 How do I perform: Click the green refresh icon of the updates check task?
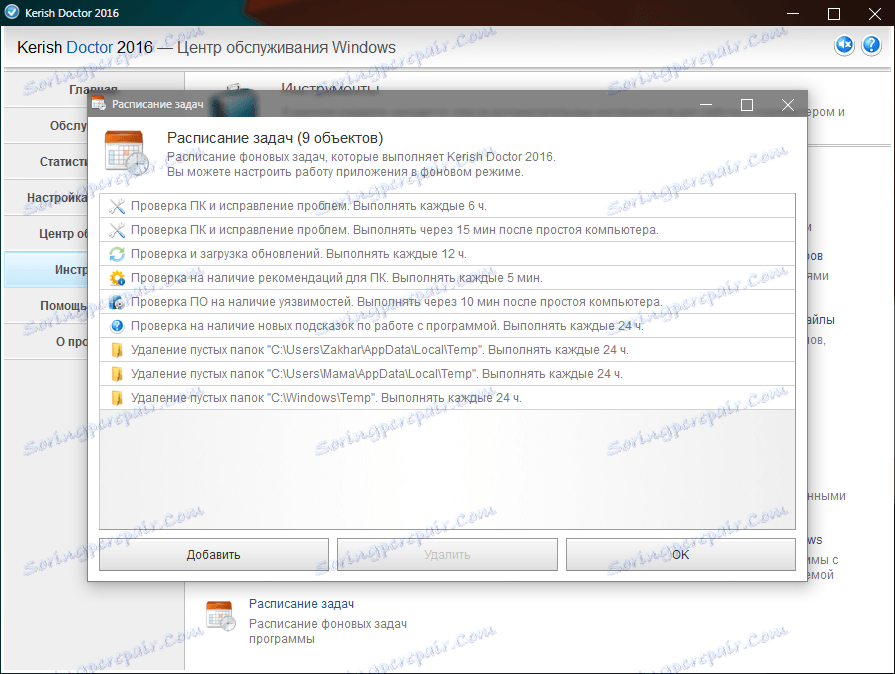pyautogui.click(x=117, y=254)
